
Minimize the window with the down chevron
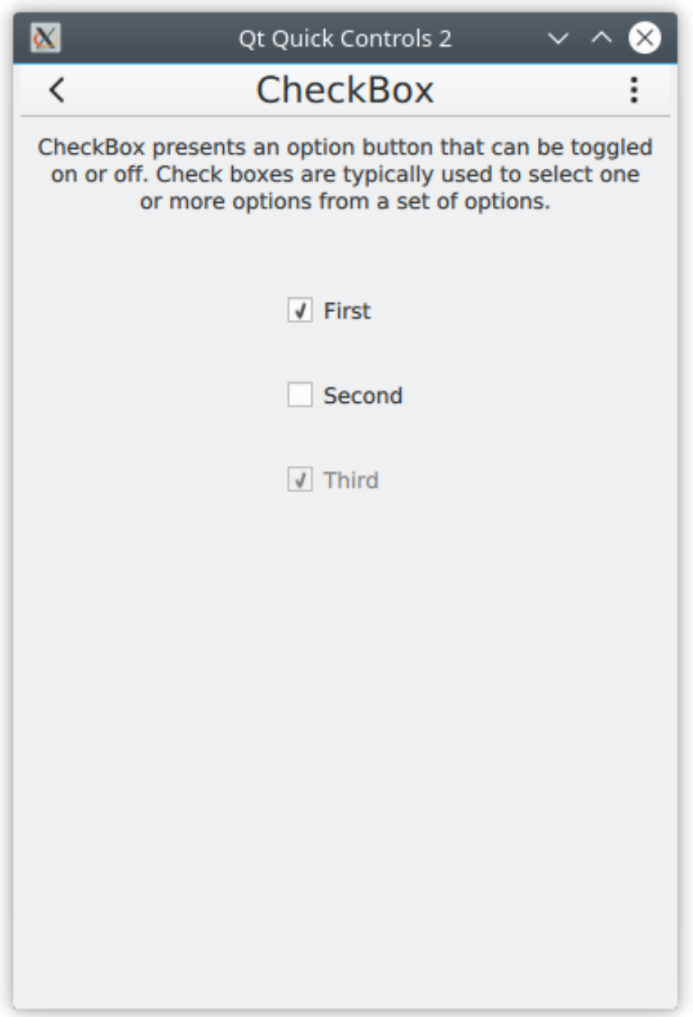pos(559,38)
